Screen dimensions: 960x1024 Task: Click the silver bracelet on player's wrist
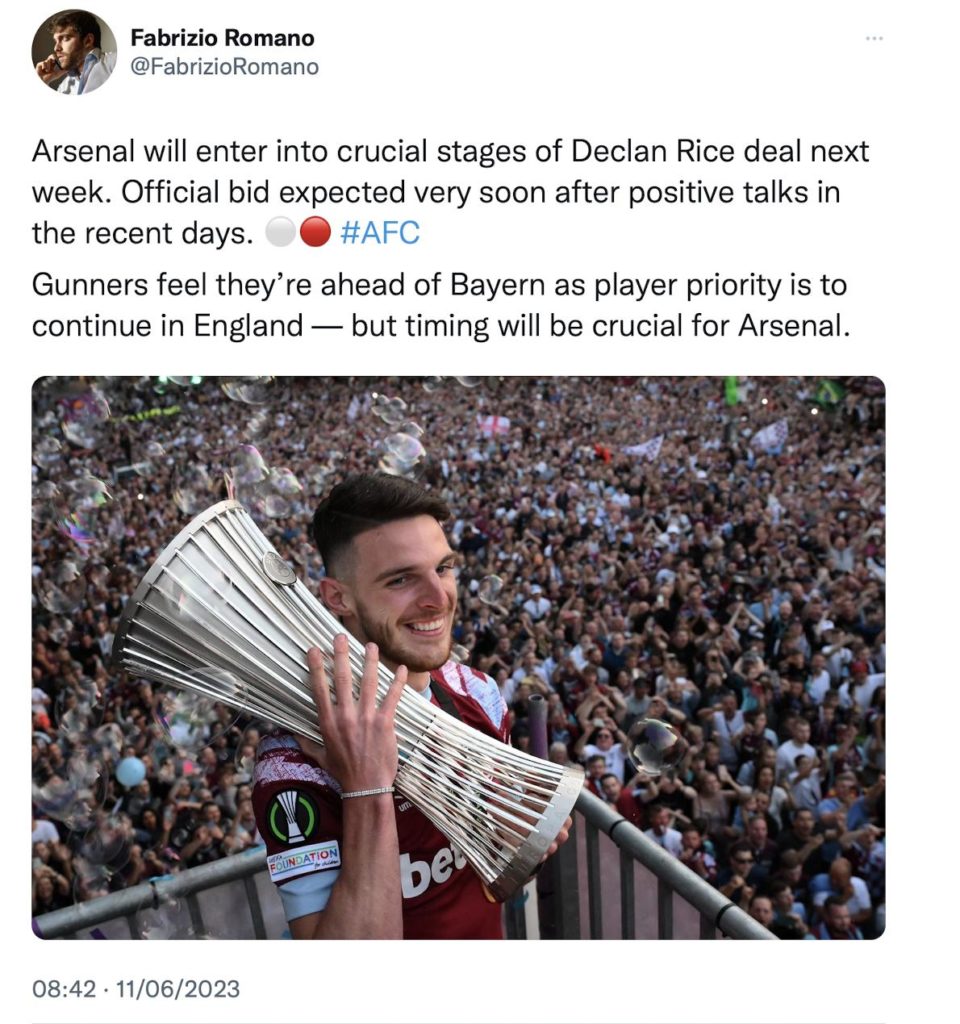[x=366, y=793]
